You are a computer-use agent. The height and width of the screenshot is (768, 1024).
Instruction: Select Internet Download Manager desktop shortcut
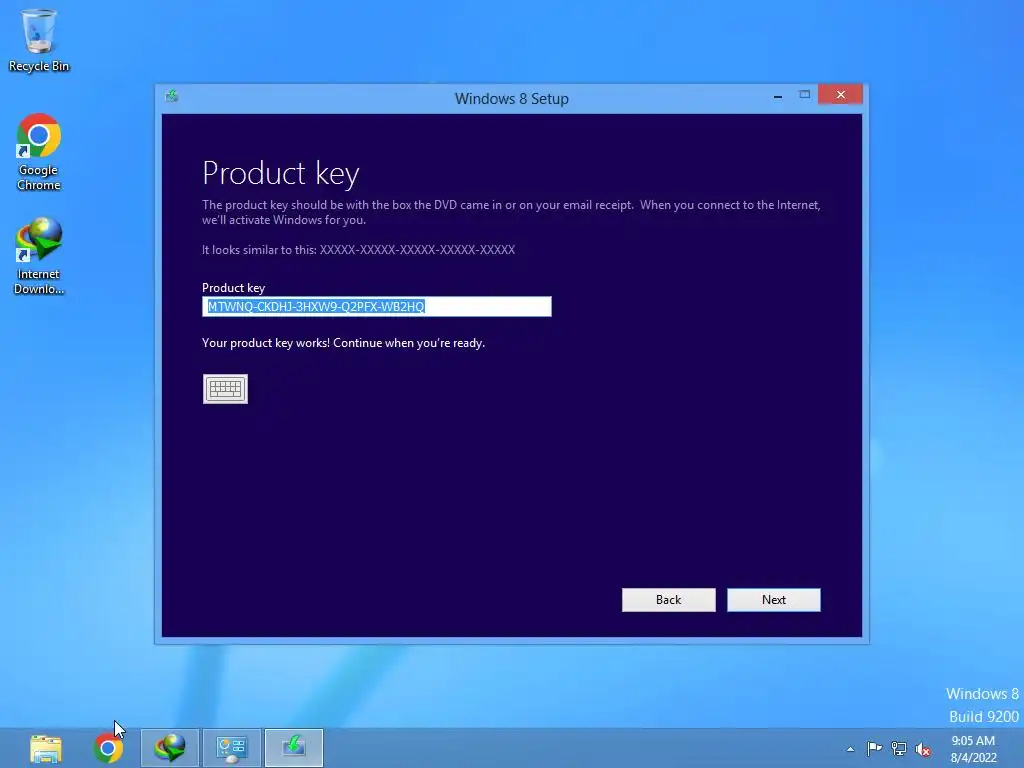click(39, 257)
